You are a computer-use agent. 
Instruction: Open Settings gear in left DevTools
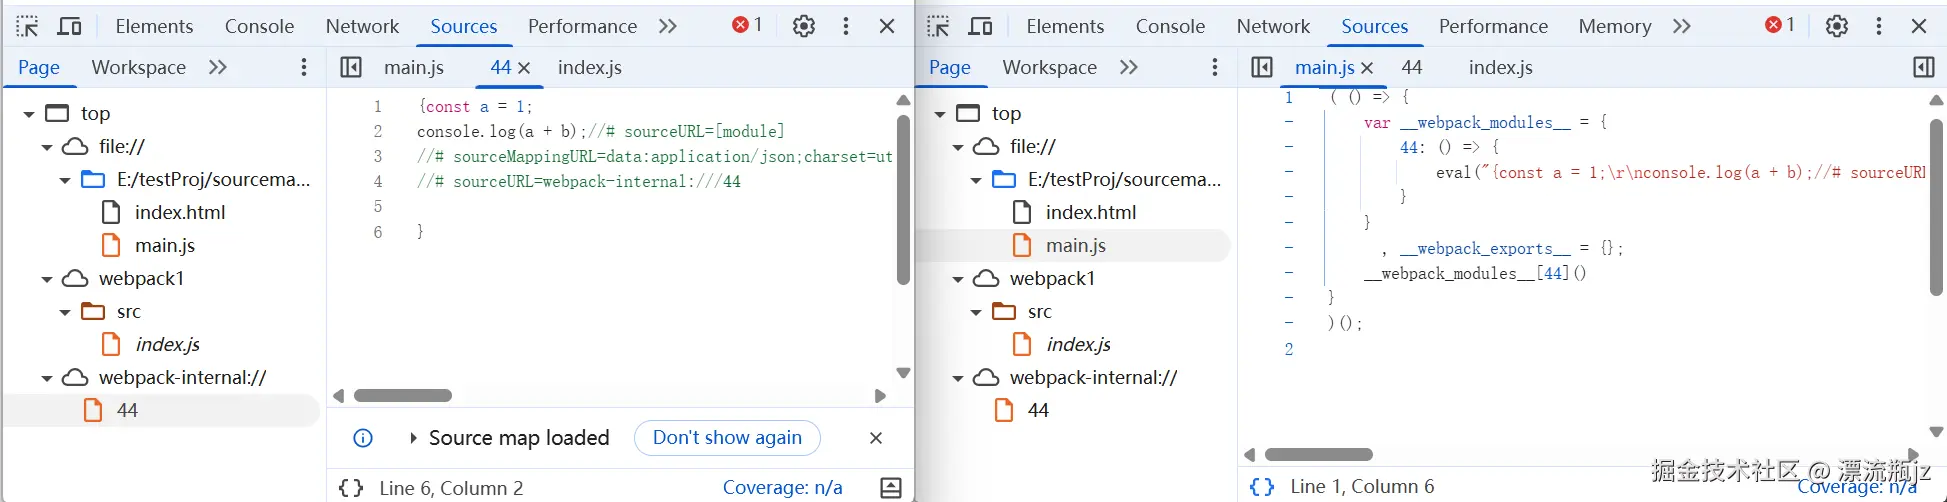[803, 26]
